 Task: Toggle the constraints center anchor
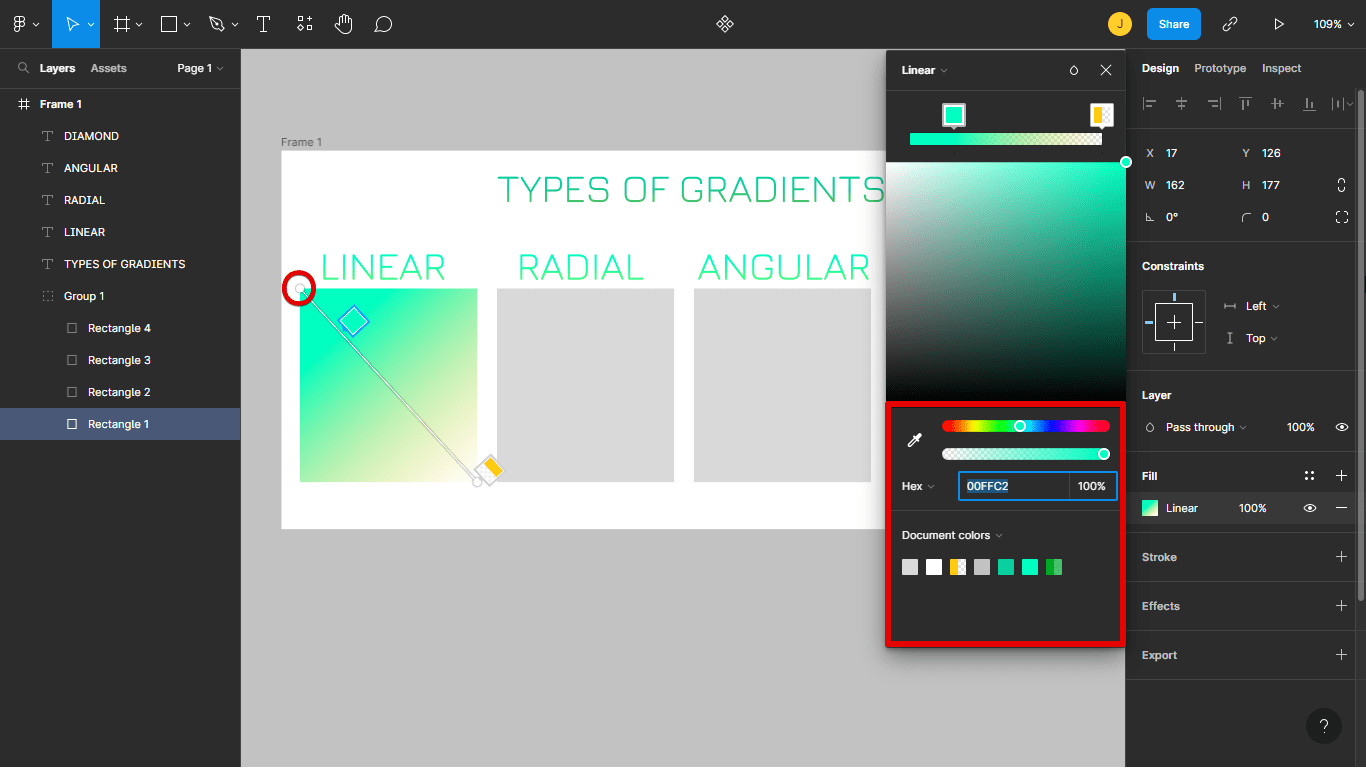pos(1174,322)
